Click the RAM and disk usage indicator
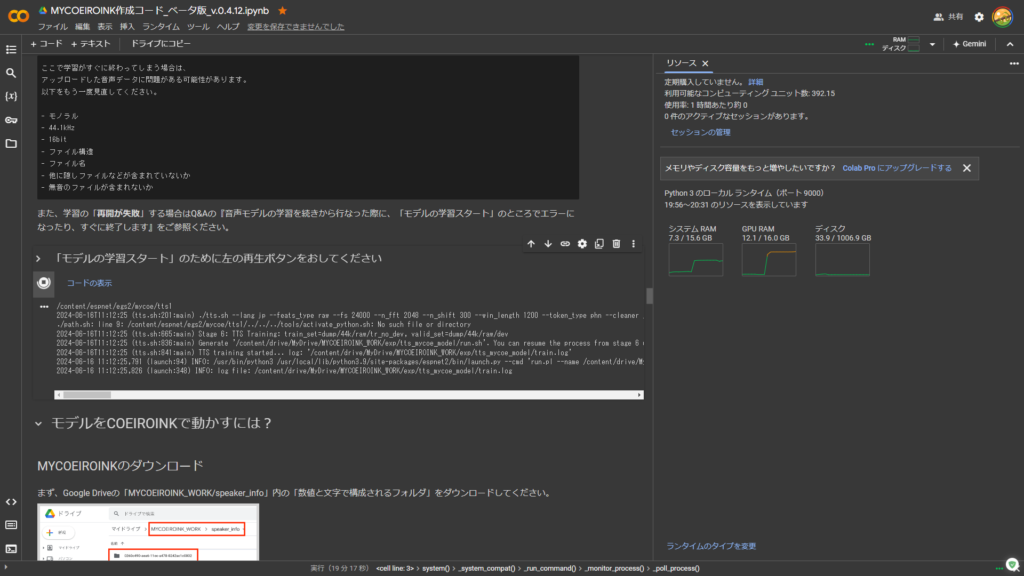 click(x=901, y=44)
